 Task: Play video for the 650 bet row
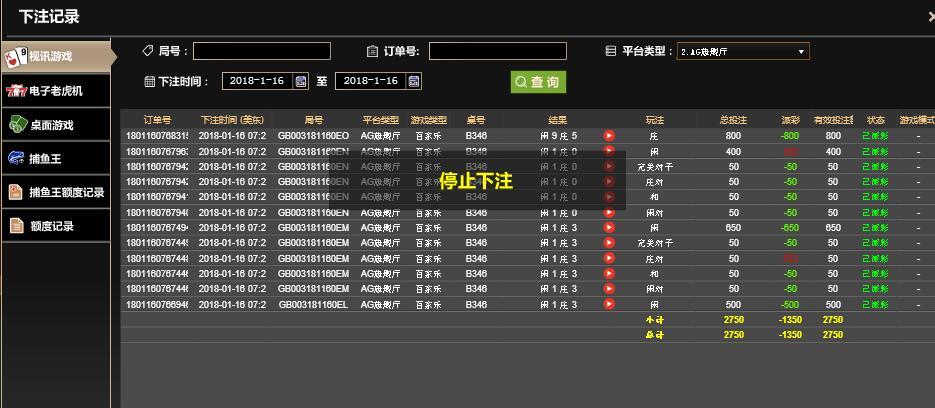609,228
